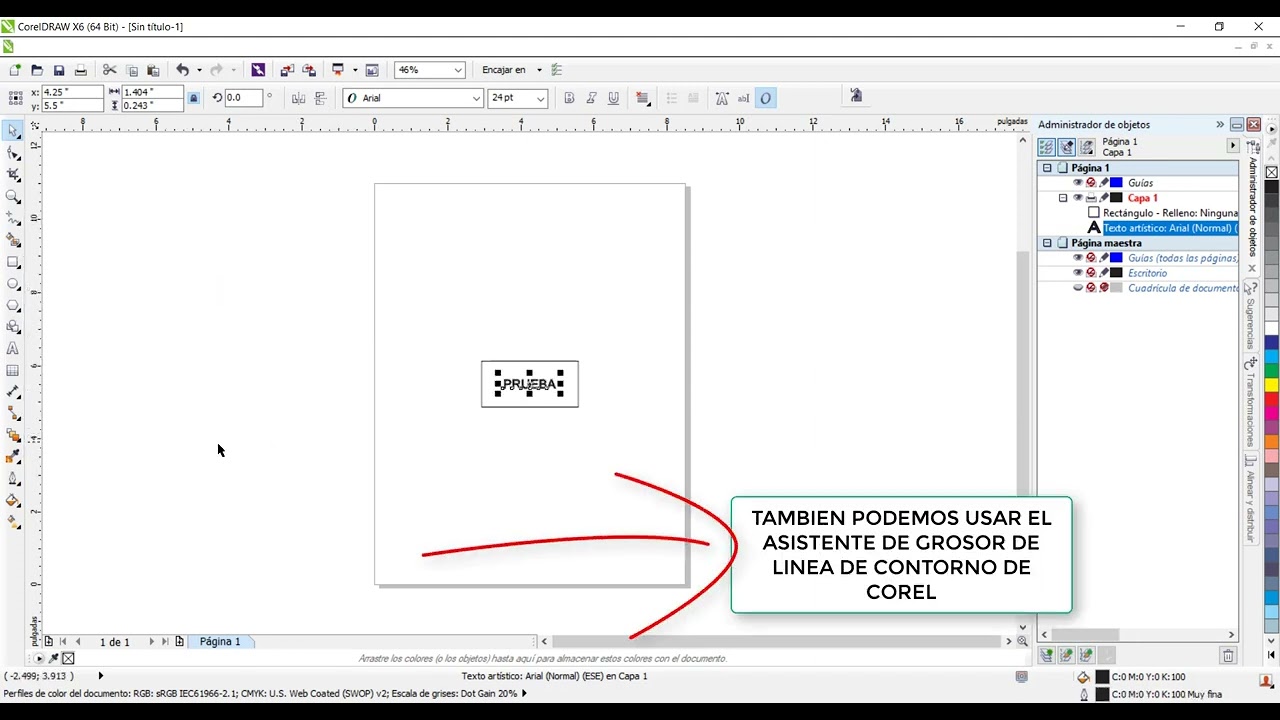The width and height of the screenshot is (1280, 720).
Task: Collapse the Página 1 tree node
Action: coord(1047,168)
